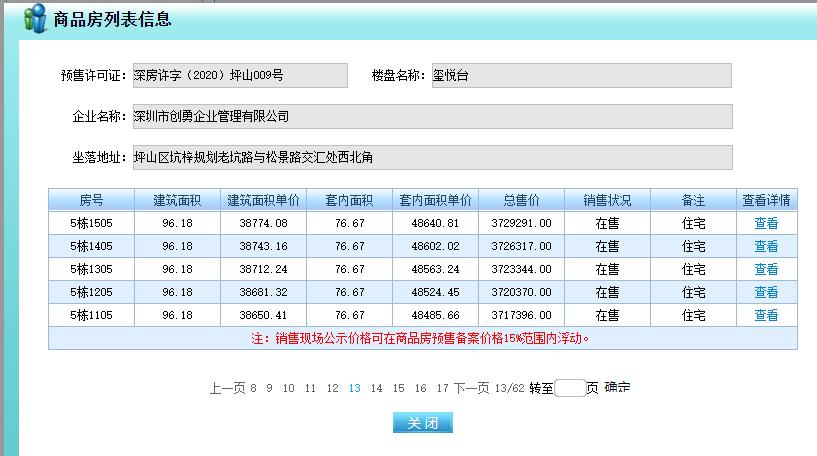Click the 查看详情 column header
This screenshot has height=456, width=817.
click(766, 200)
